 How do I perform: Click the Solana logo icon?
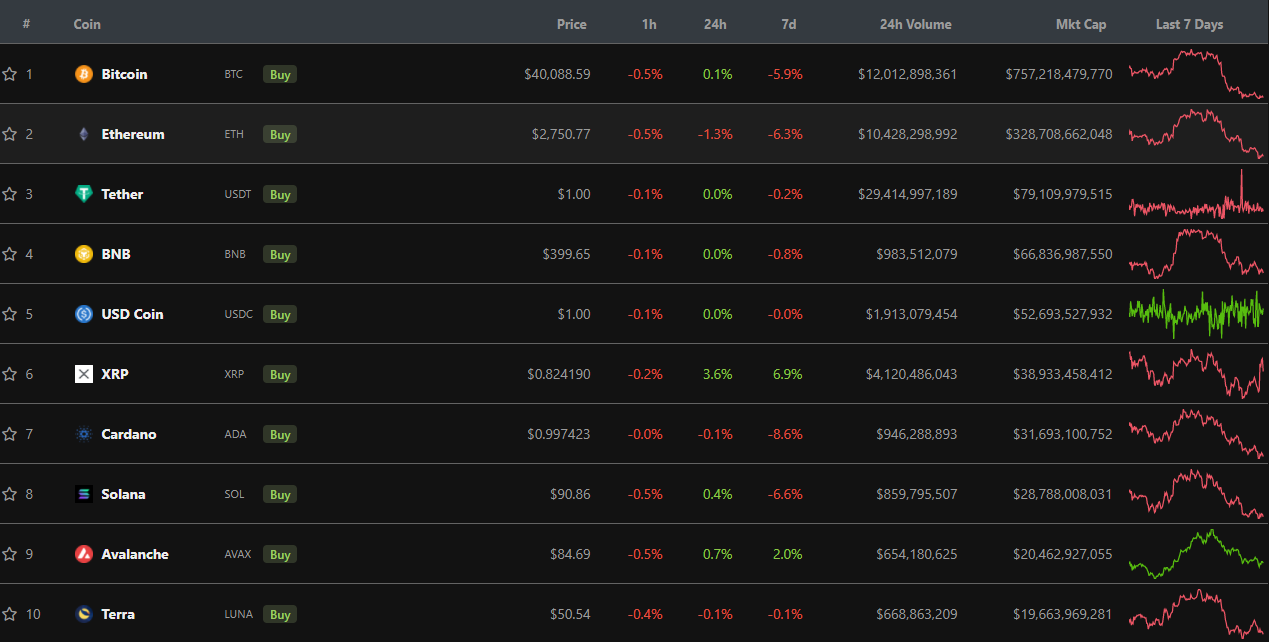point(84,494)
